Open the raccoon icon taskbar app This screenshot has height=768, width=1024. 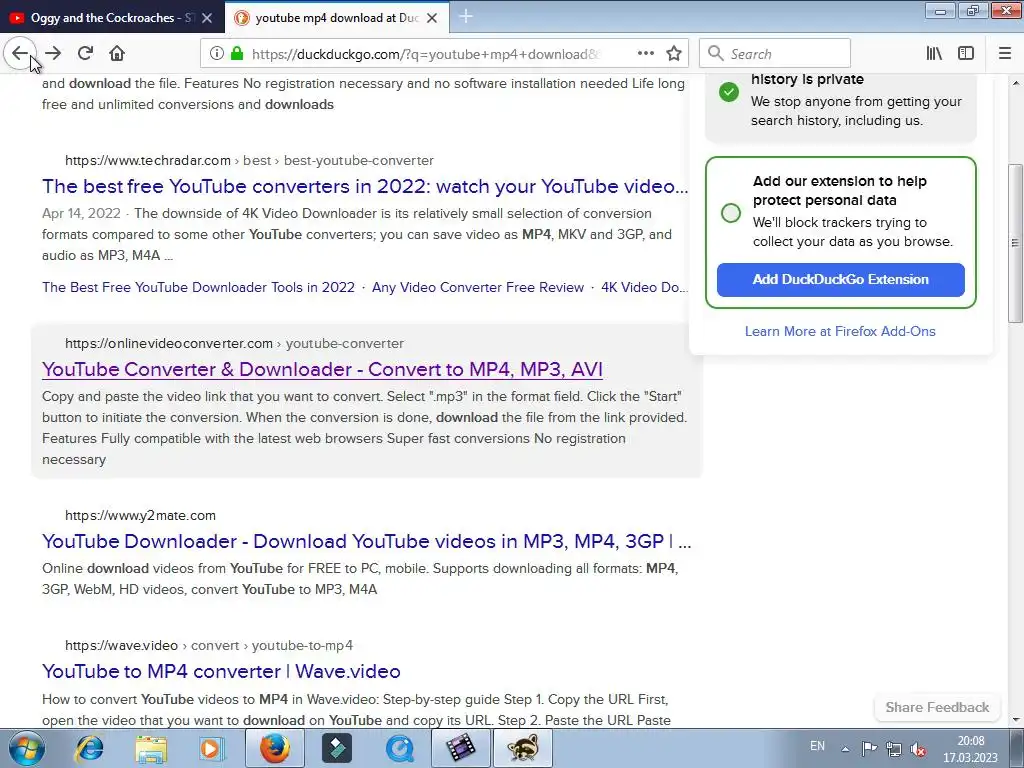point(523,748)
